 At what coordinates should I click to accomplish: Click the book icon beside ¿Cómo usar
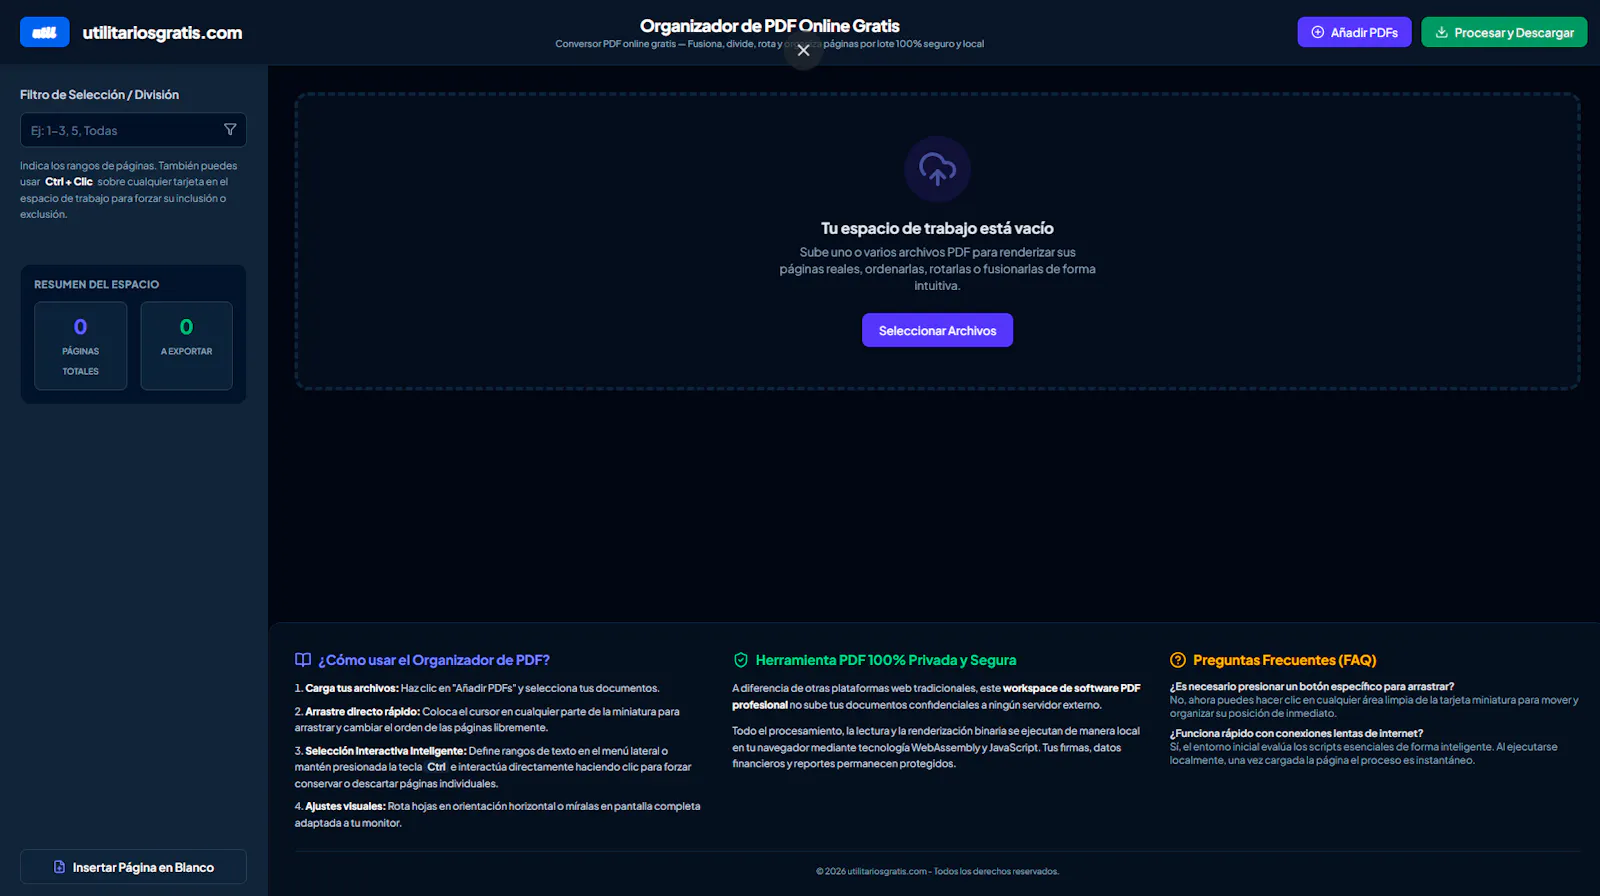[303, 660]
